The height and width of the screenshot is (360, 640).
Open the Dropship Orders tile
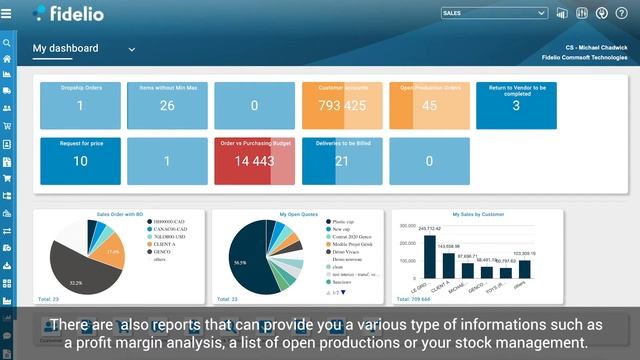pyautogui.click(x=80, y=106)
